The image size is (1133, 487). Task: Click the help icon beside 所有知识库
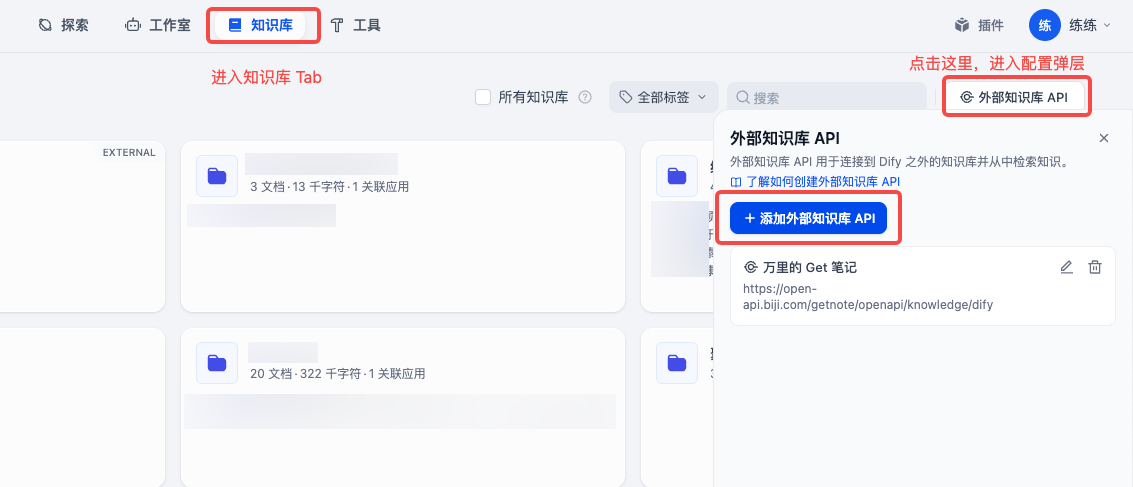click(585, 98)
